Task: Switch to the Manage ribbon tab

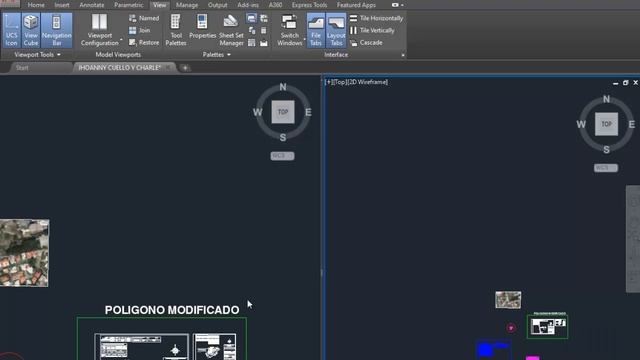Action: [187, 5]
